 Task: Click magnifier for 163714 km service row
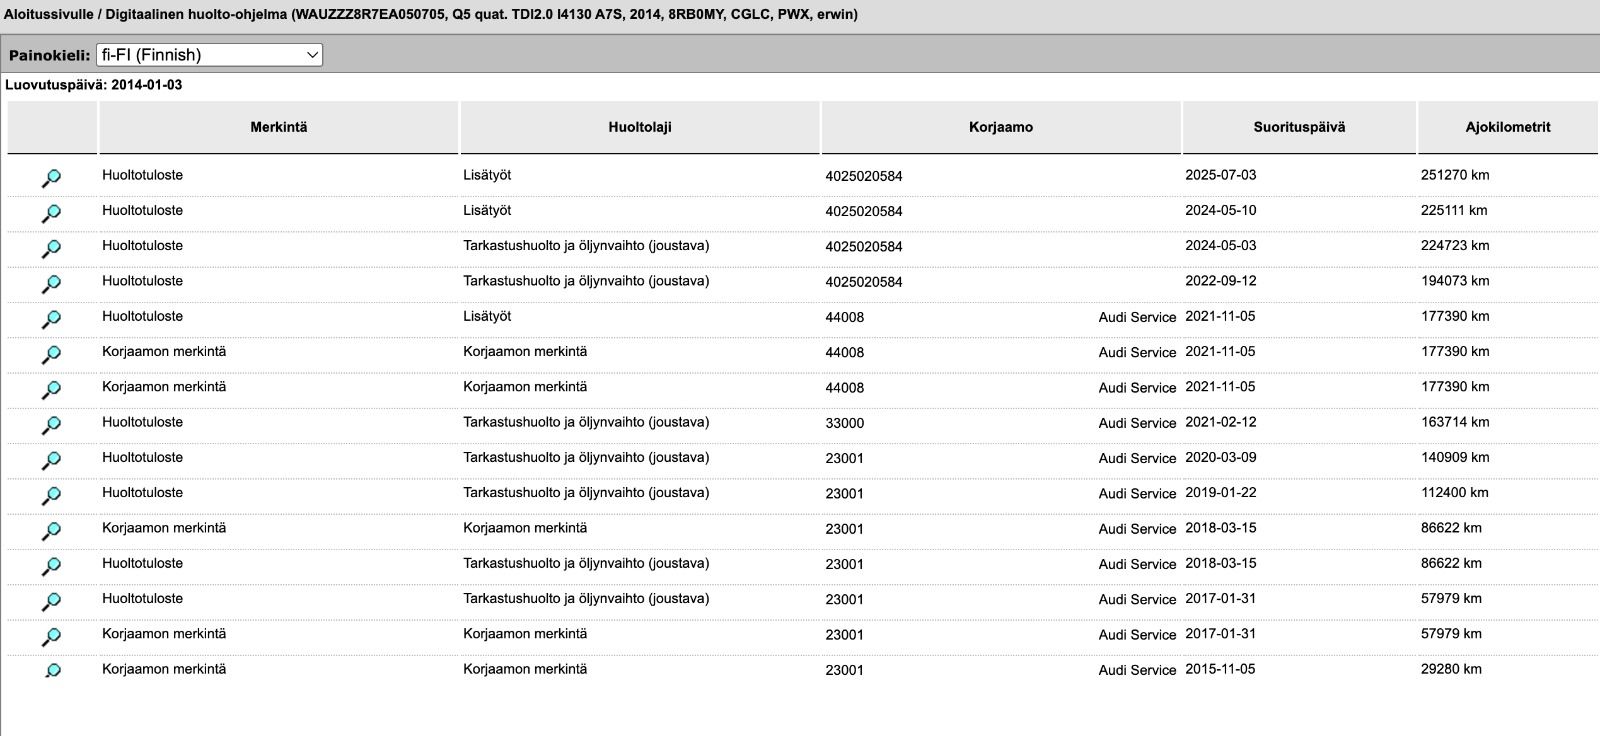[x=51, y=425]
